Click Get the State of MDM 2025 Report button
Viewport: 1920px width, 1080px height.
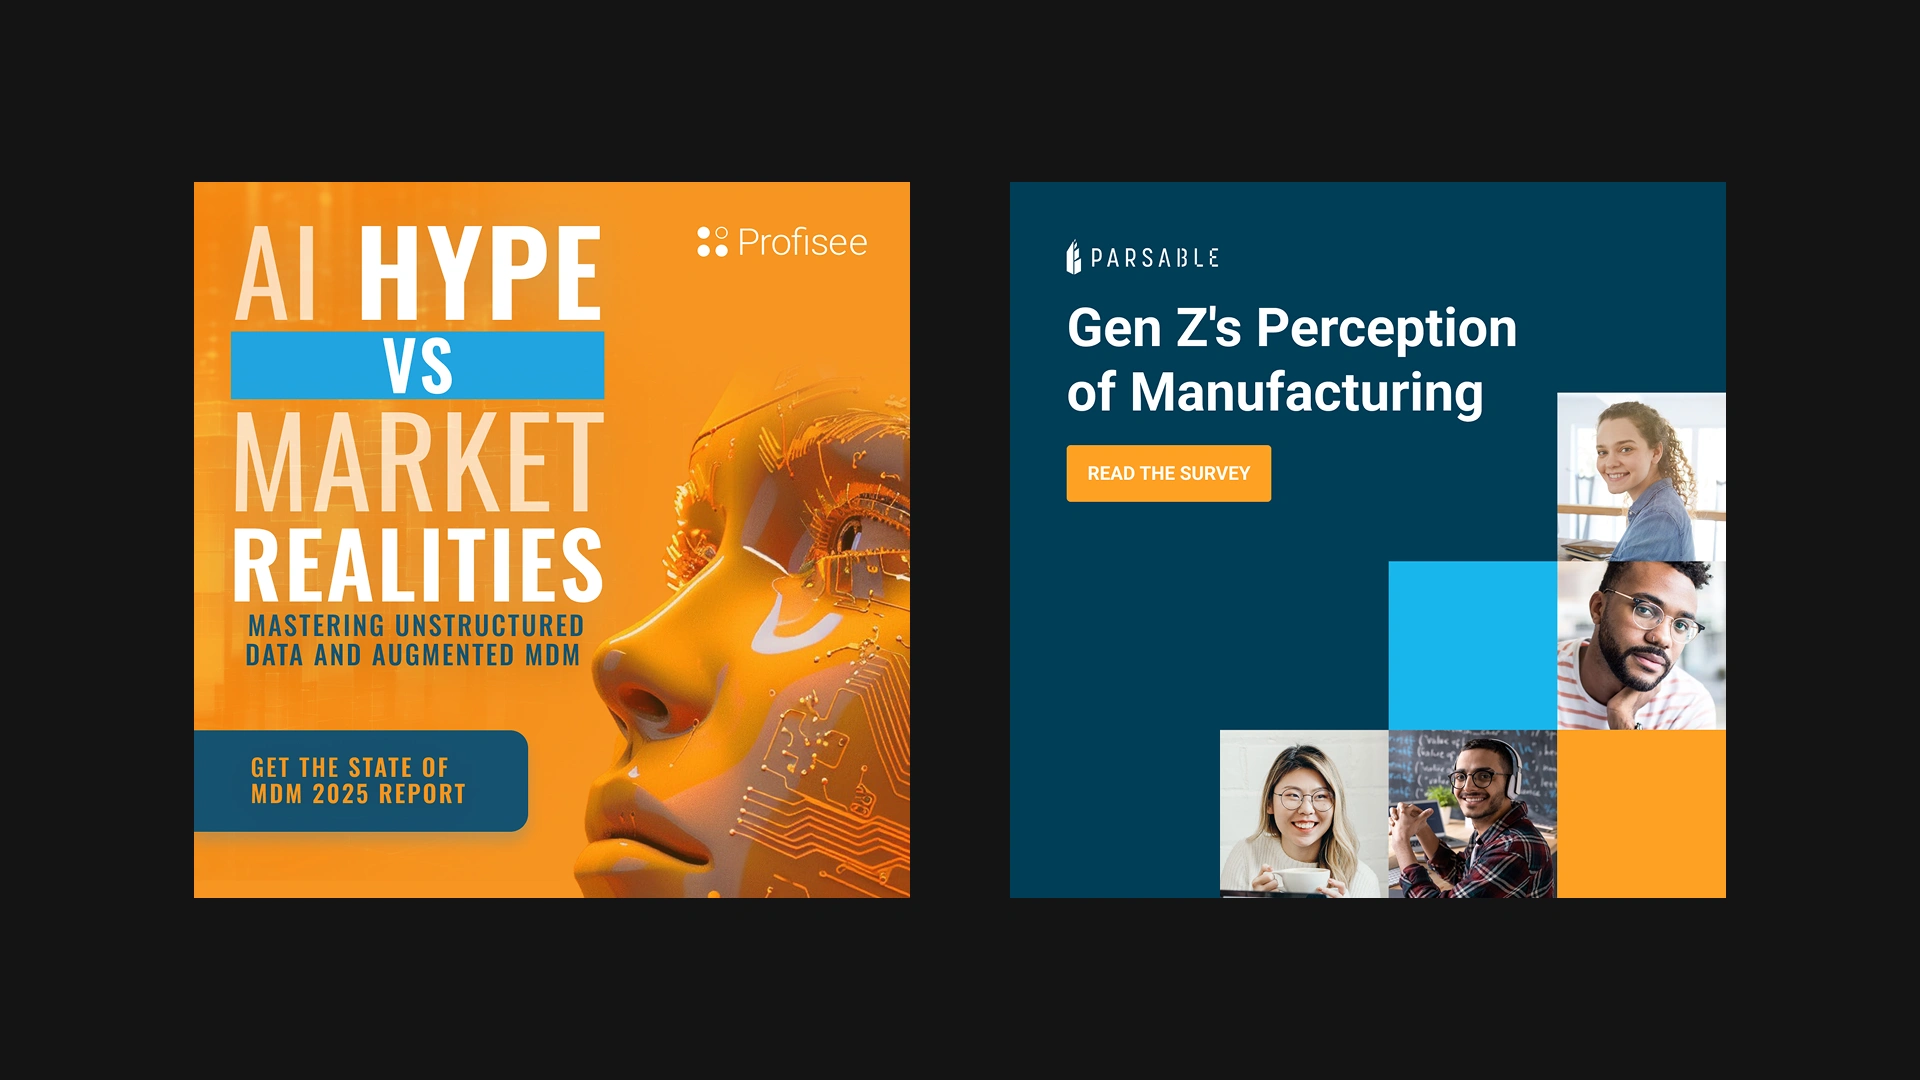coord(361,781)
